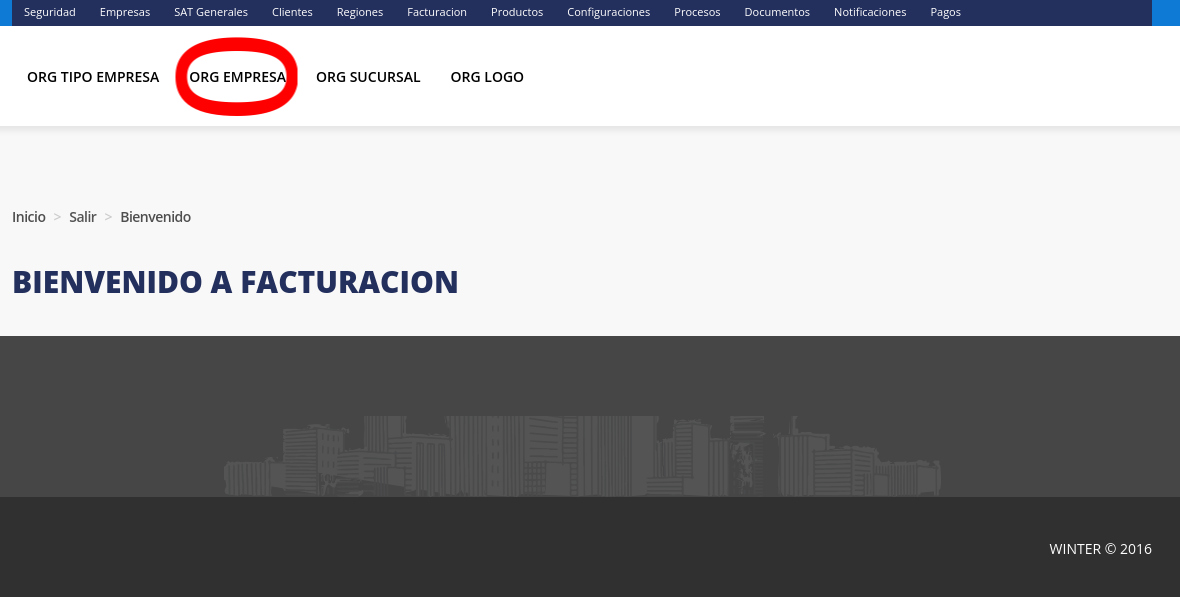Select the circled ORG EMPRESA option

pyautogui.click(x=238, y=77)
